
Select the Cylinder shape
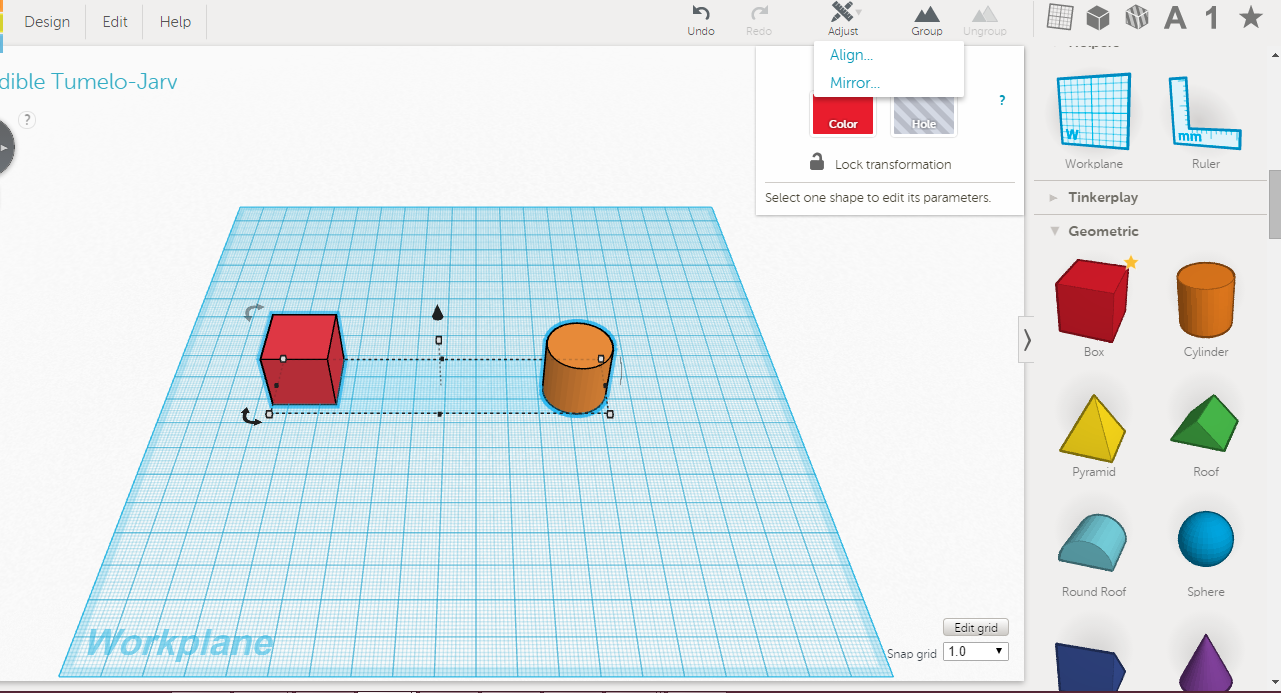point(1205,300)
